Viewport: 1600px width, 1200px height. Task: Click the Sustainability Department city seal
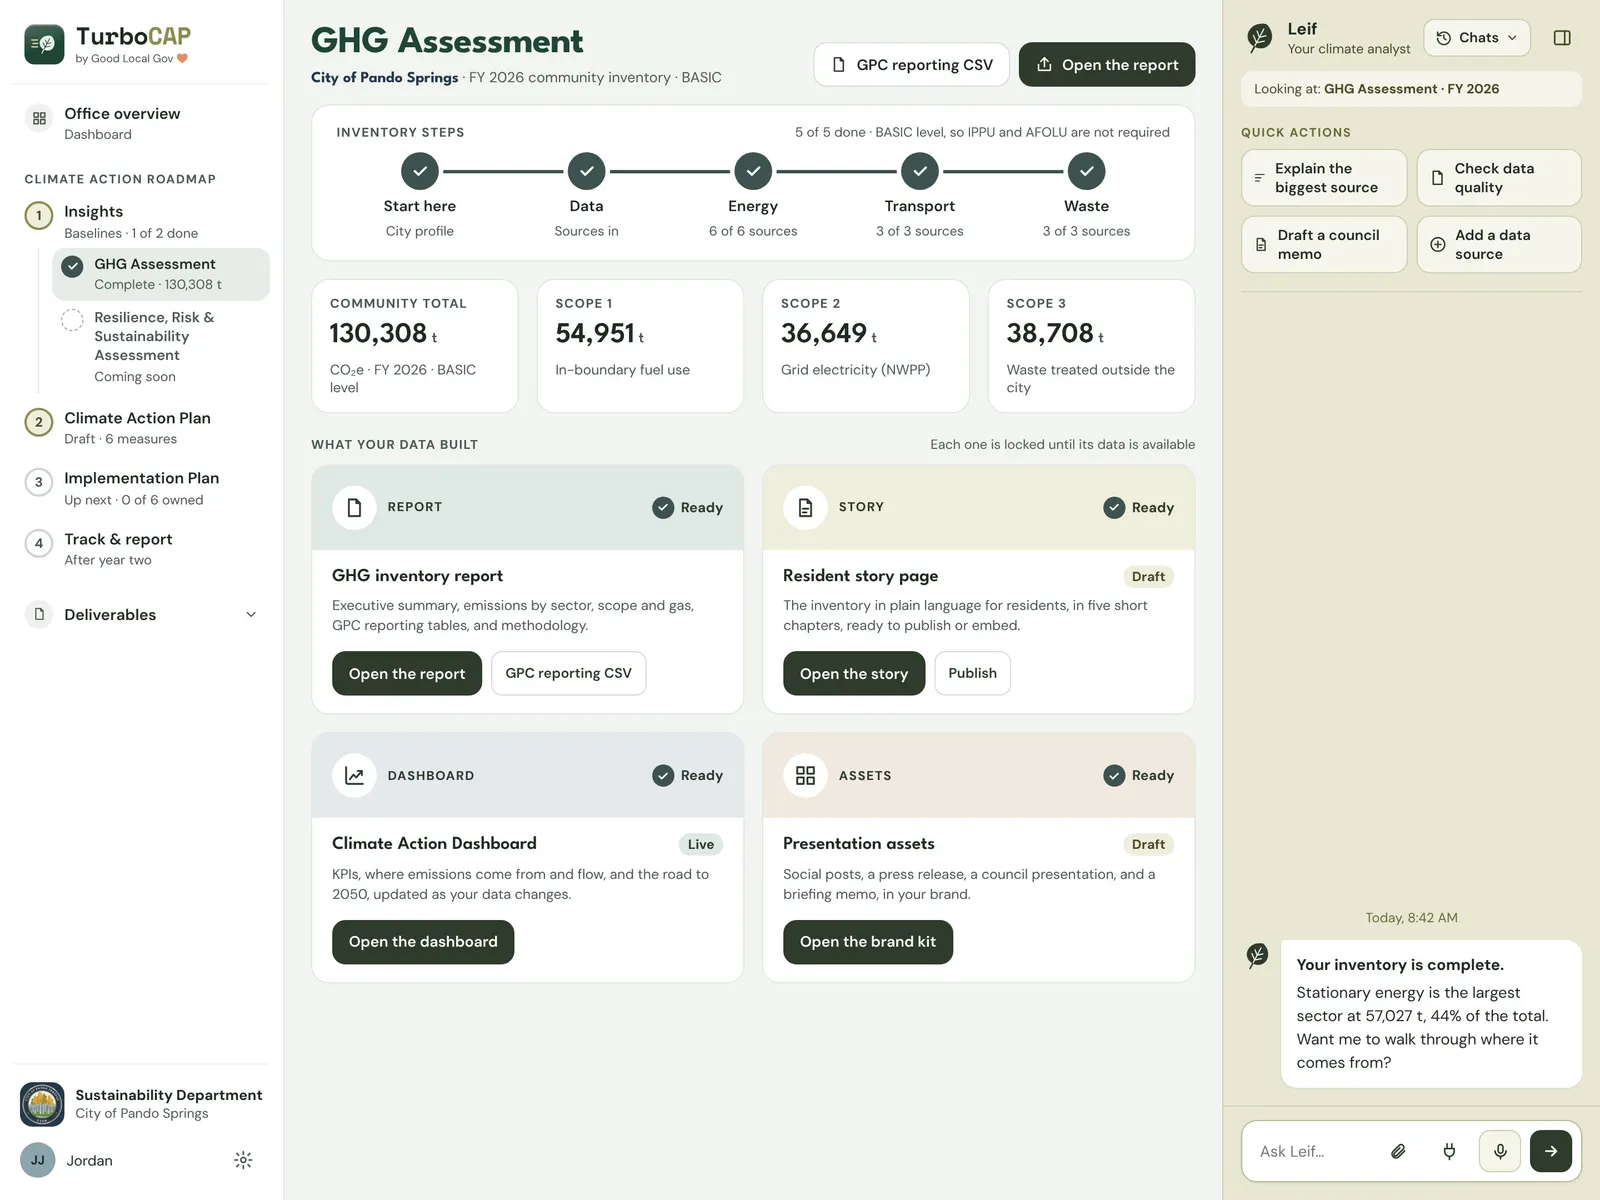tap(42, 1104)
